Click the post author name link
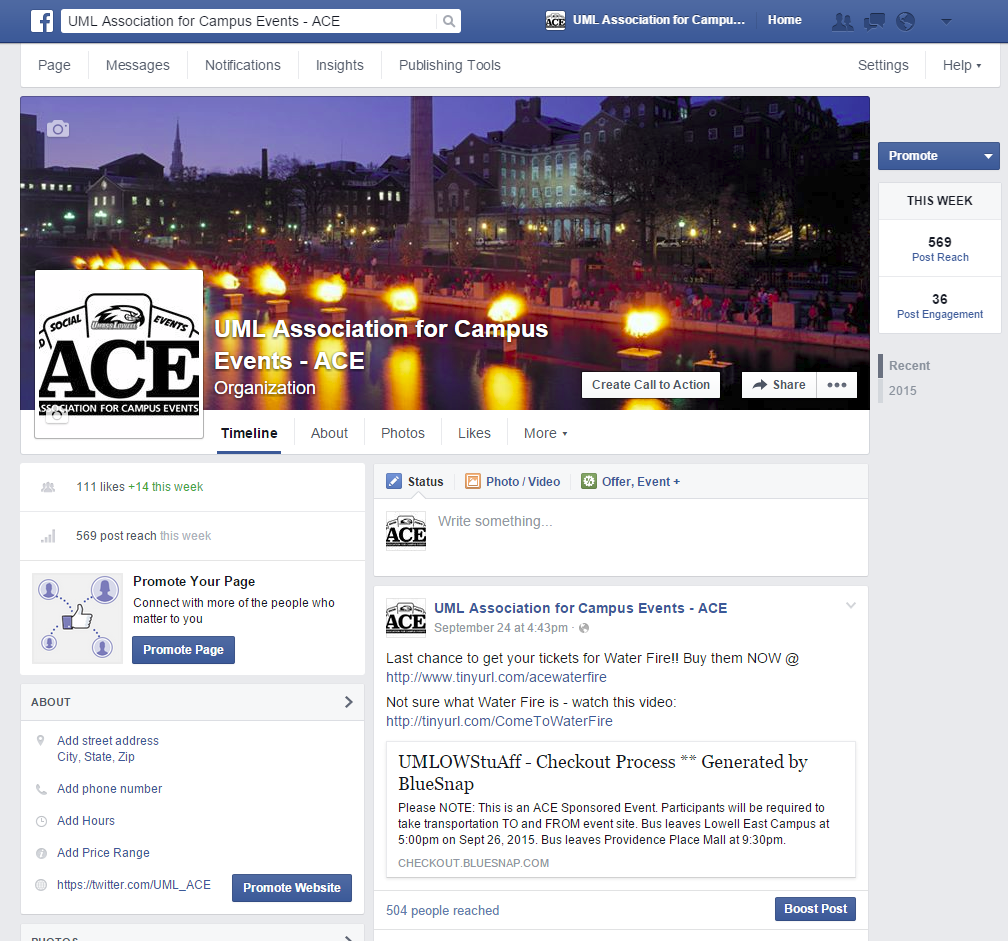This screenshot has height=941, width=1008. coord(580,608)
